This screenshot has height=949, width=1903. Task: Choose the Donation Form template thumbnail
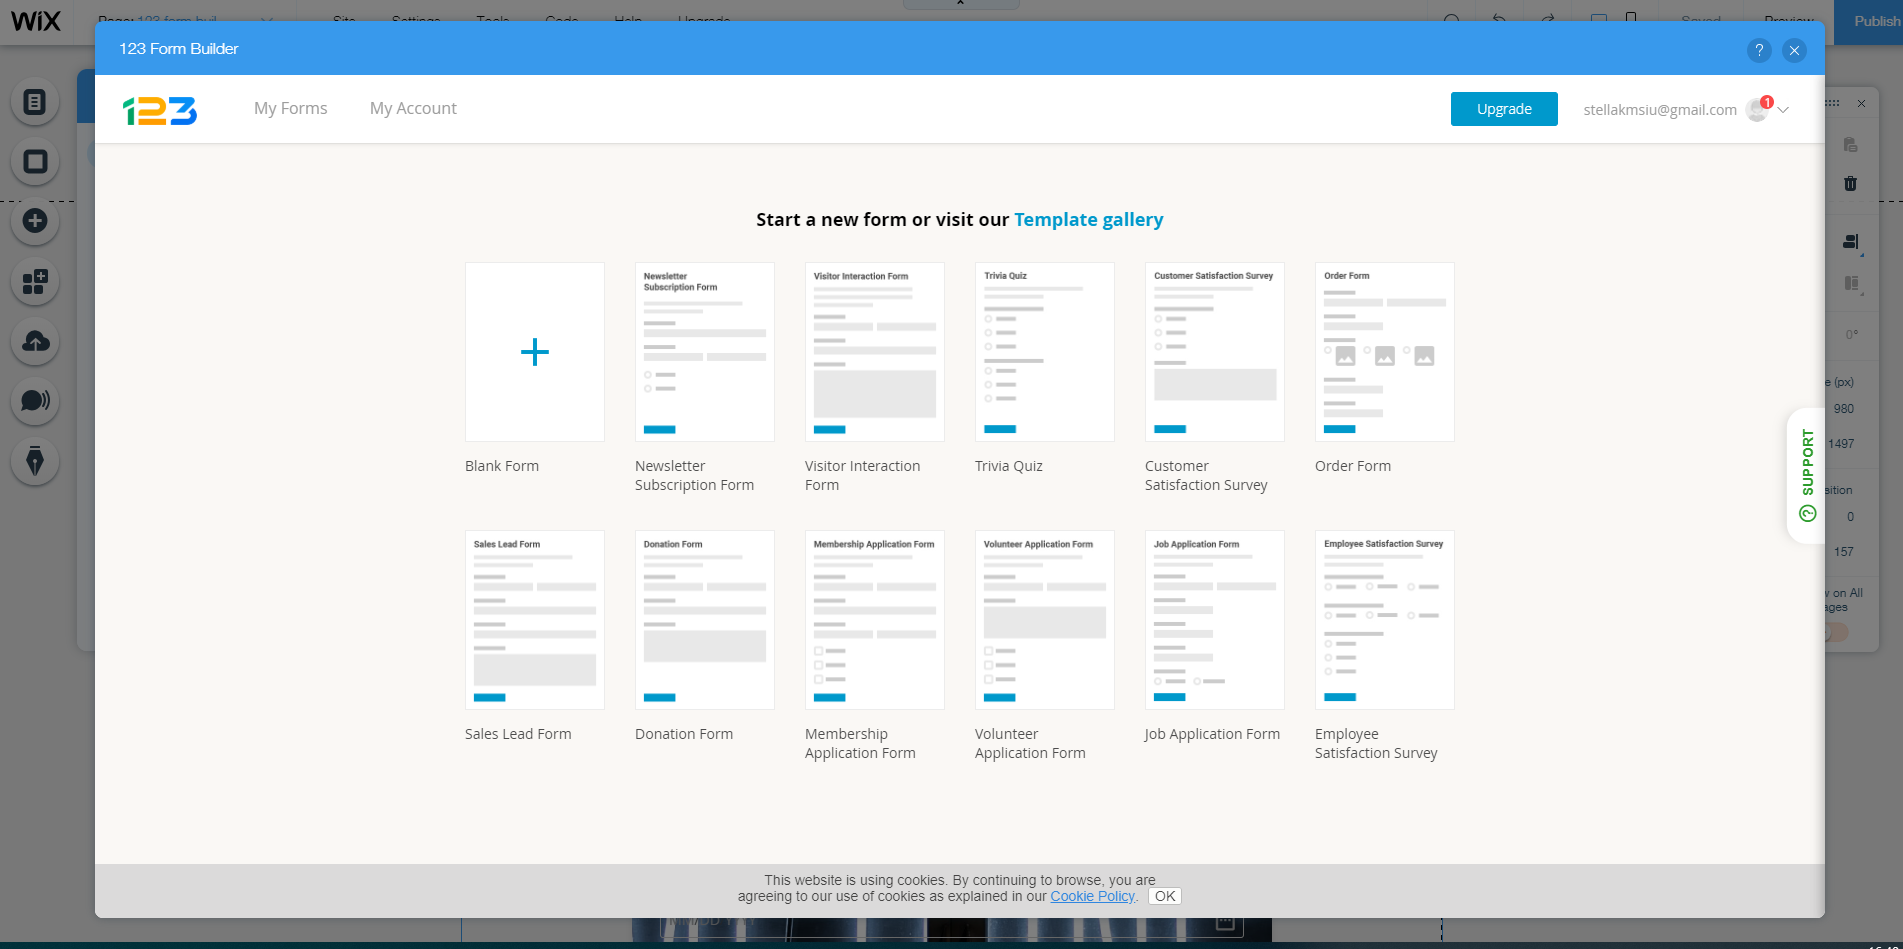tap(704, 620)
